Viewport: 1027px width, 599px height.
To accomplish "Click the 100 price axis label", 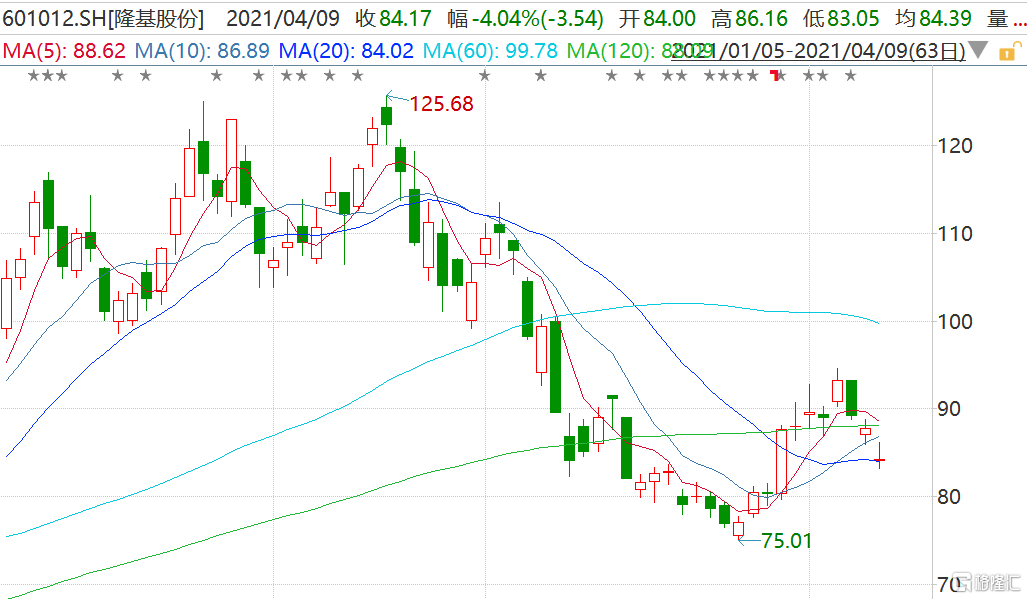I will [955, 321].
